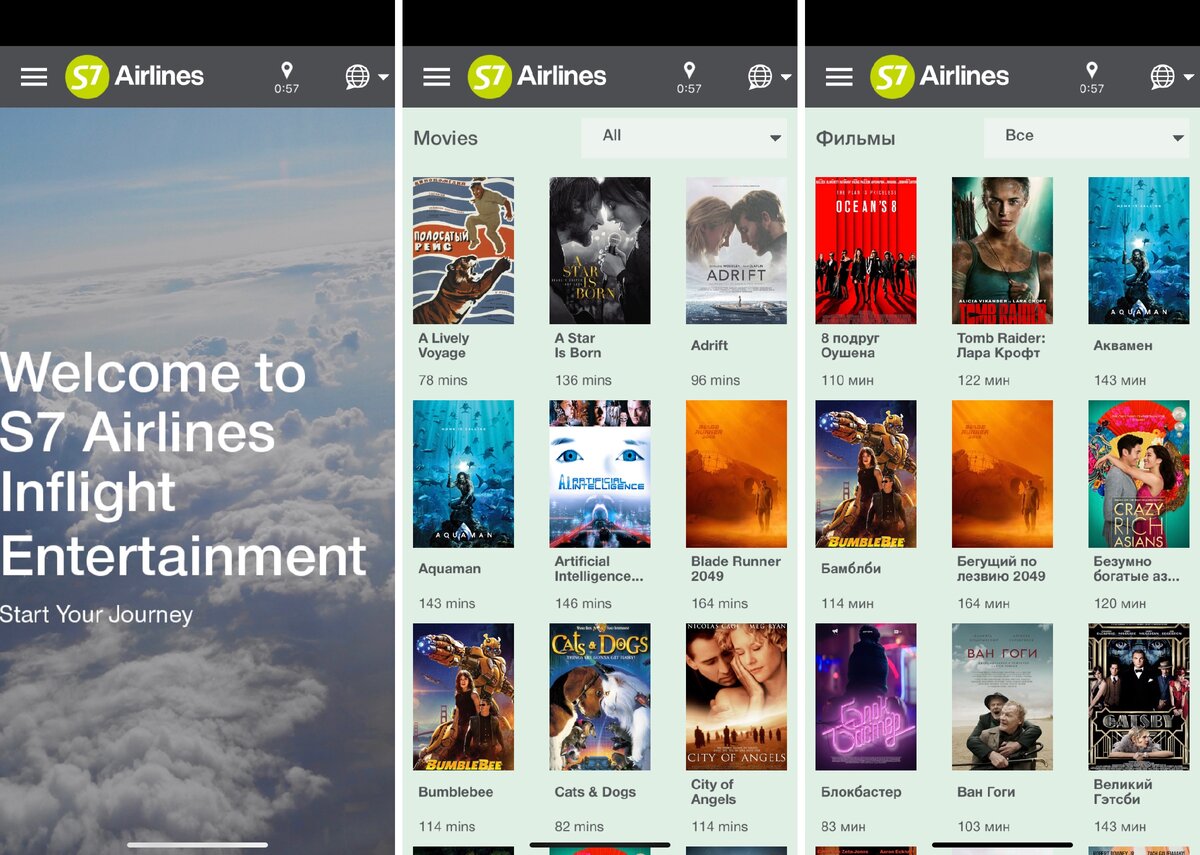Click the '122 мин' duration text
The width and height of the screenshot is (1200, 855).
(983, 380)
